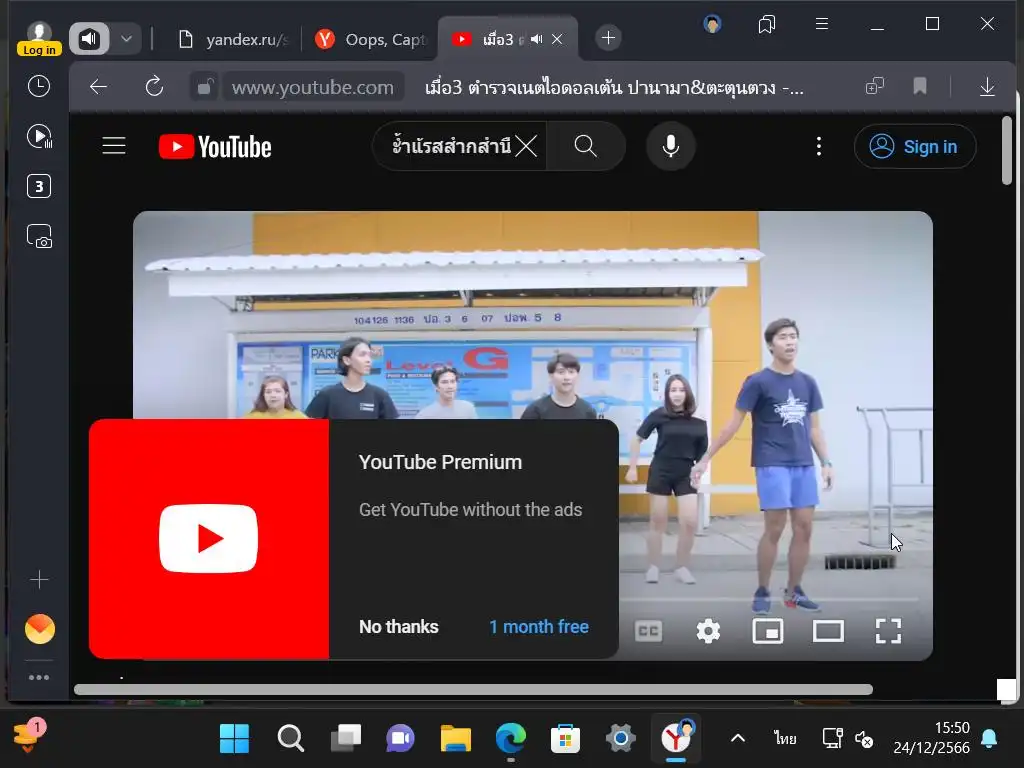Viewport: 1024px width, 768px height.
Task: Close the YouTube tab
Action: (x=557, y=39)
